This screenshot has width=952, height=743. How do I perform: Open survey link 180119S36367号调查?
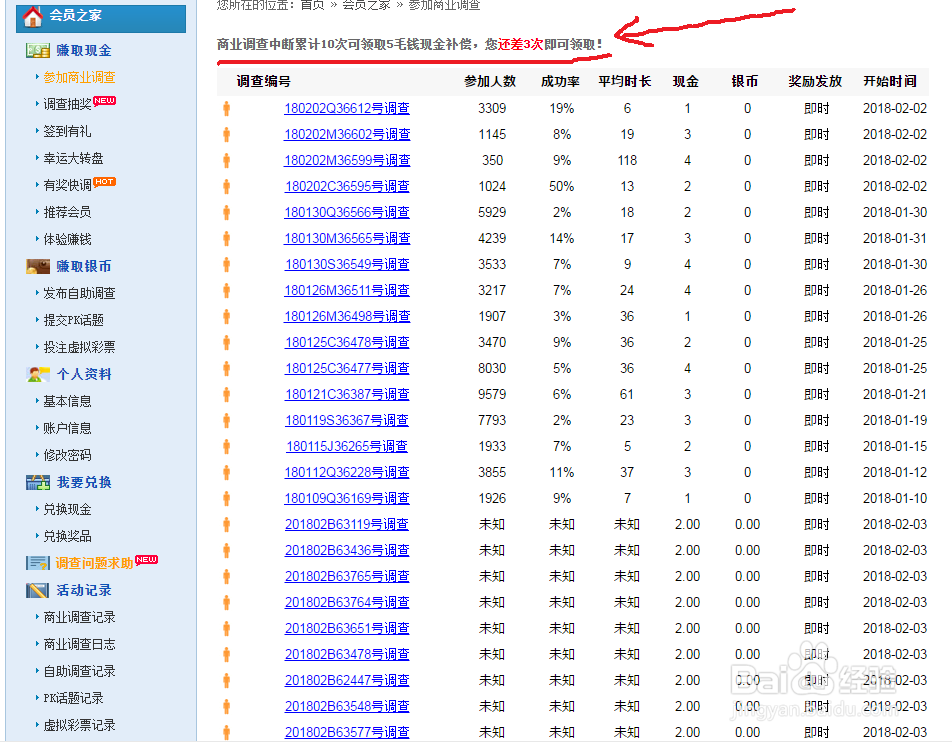pyautogui.click(x=347, y=421)
